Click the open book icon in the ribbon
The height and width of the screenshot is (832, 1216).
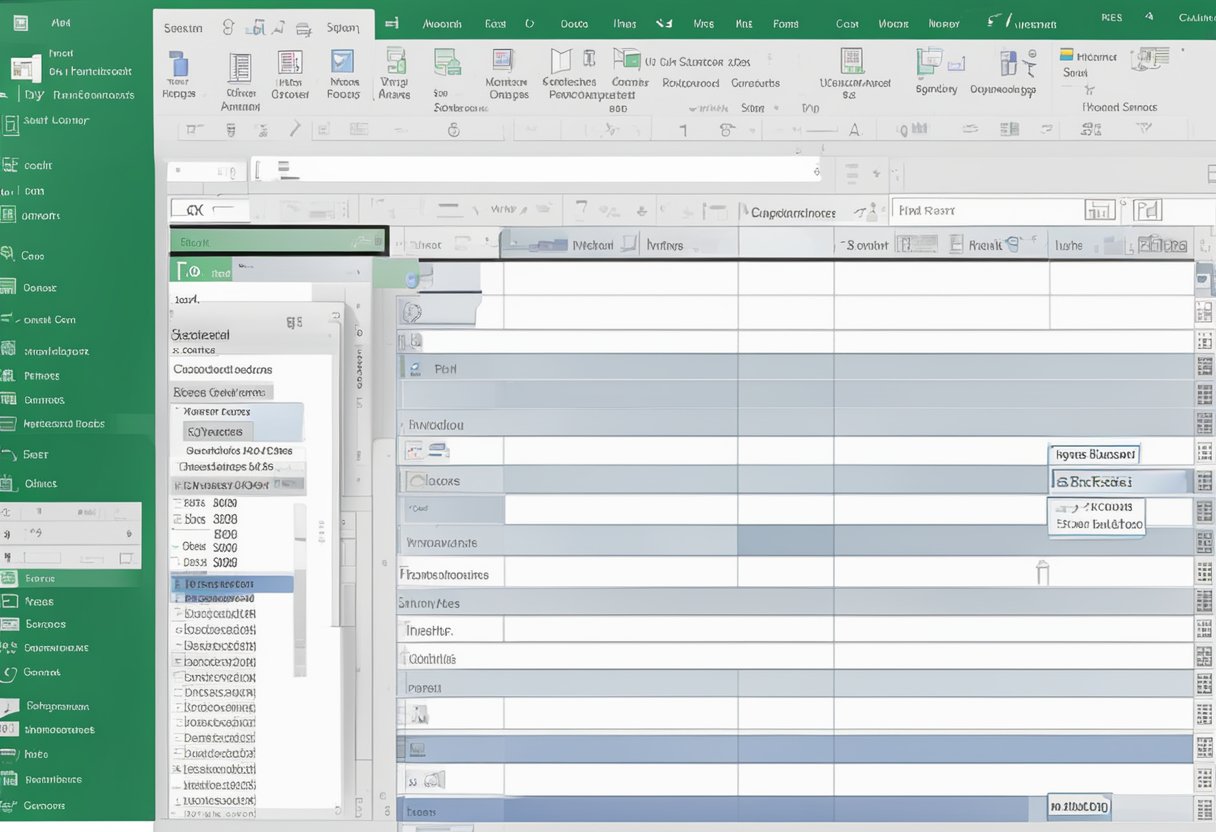(561, 60)
